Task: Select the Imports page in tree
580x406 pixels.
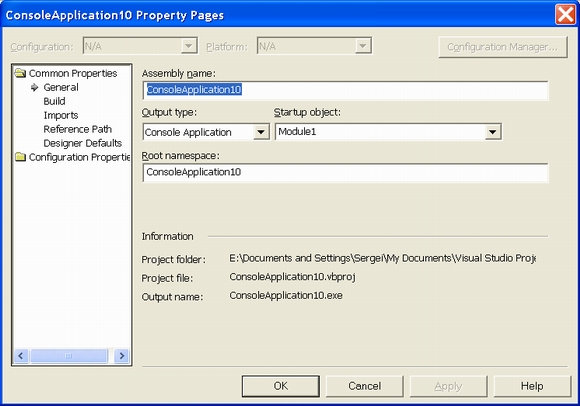Action: 61,115
